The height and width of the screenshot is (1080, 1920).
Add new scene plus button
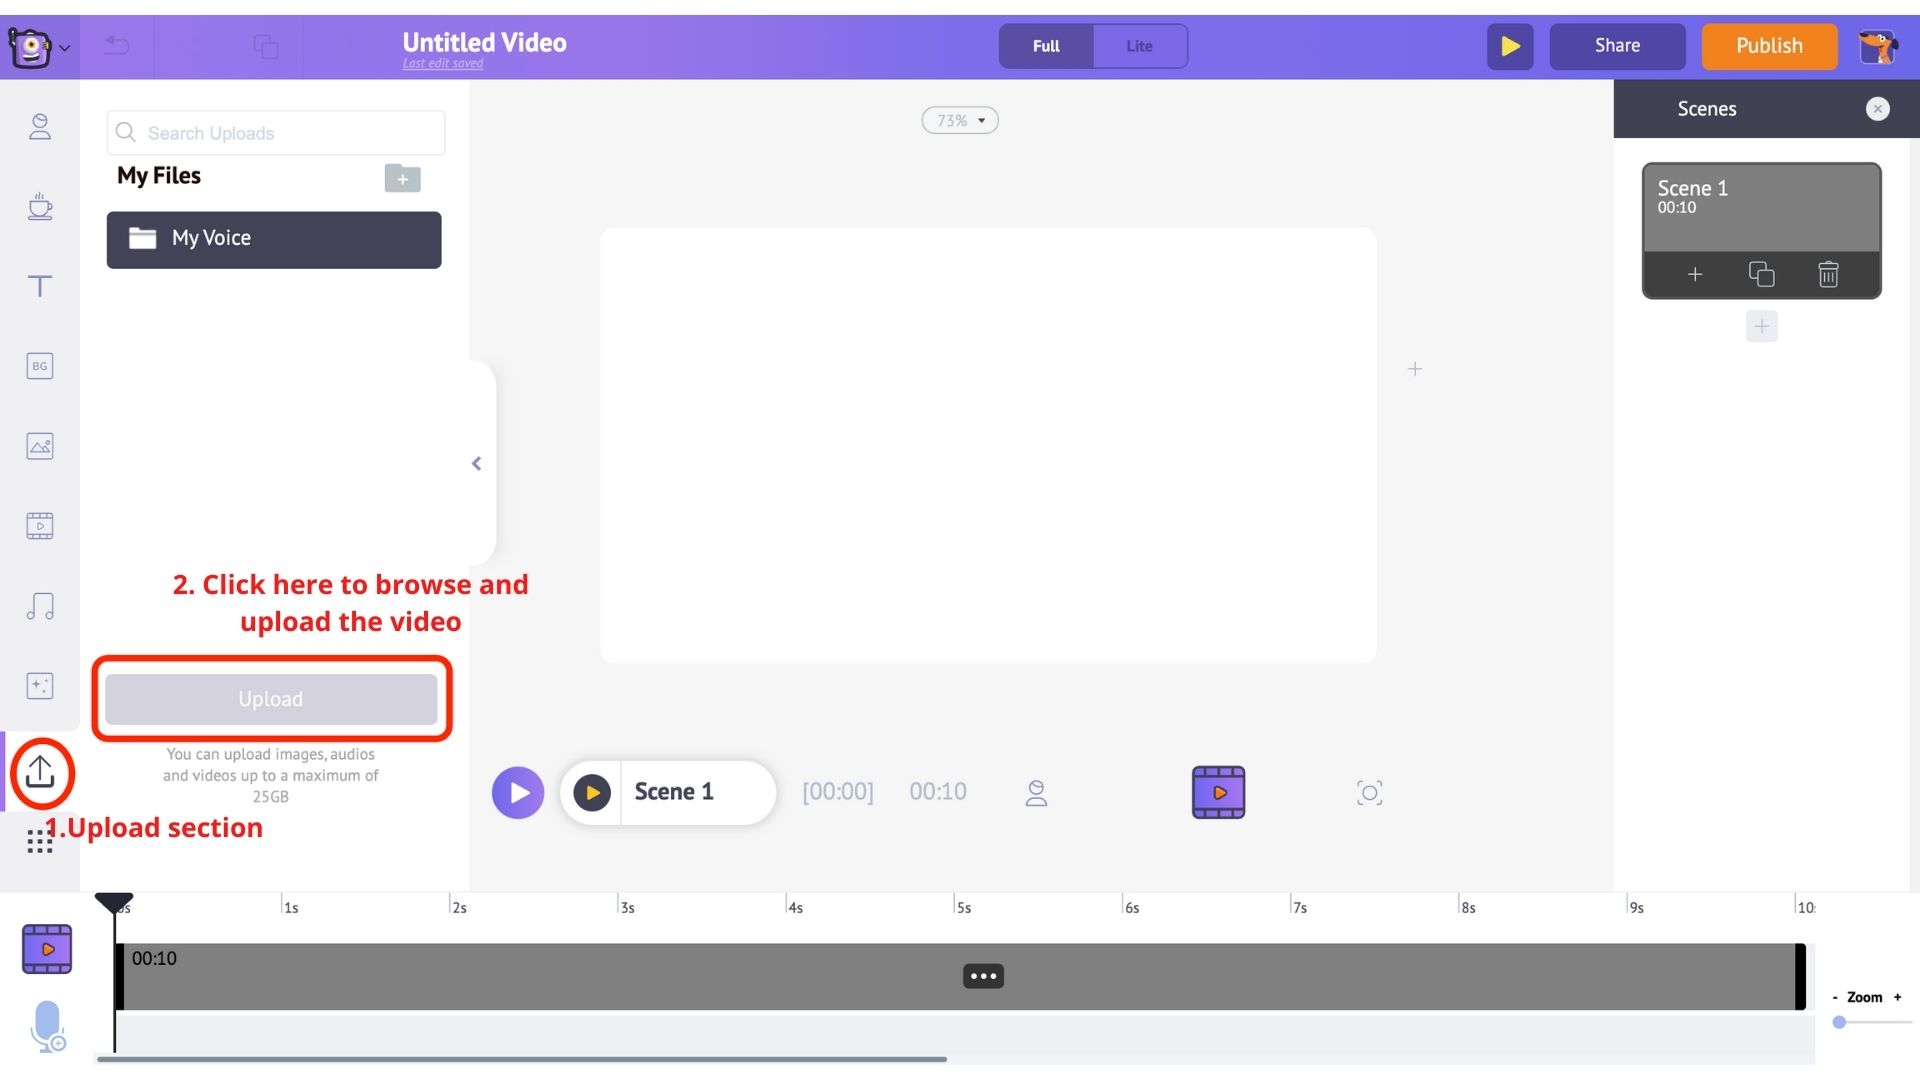[x=1762, y=327]
